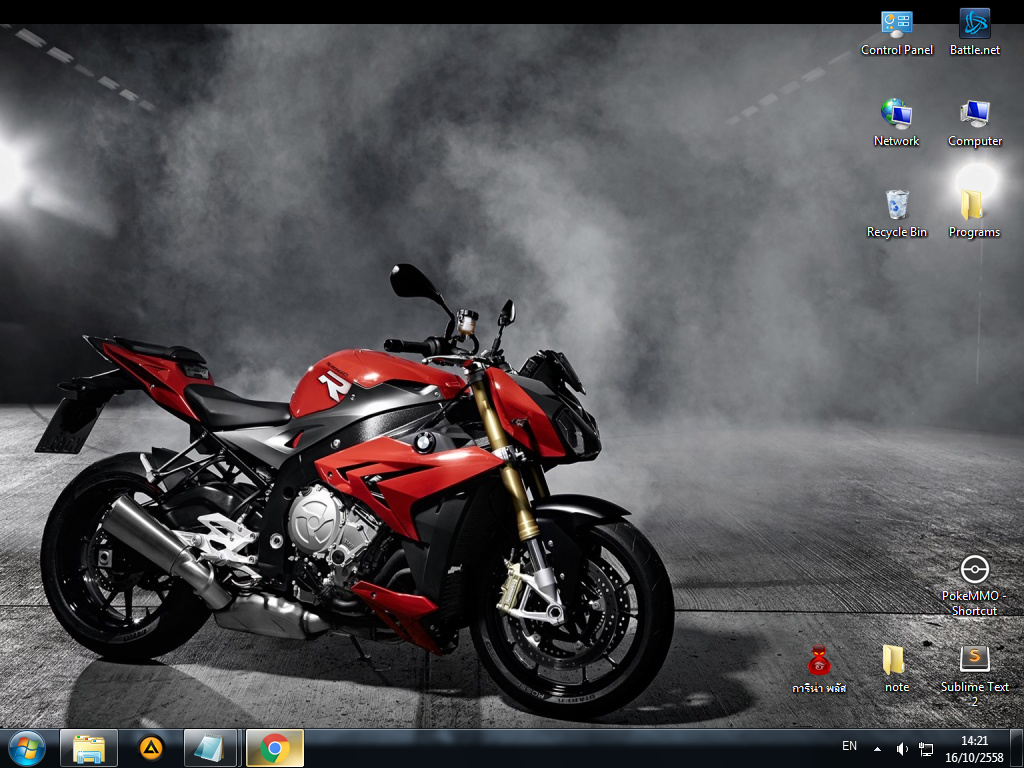Open the Control Panel desktop icon
This screenshot has width=1024, height=768.
pos(897,33)
